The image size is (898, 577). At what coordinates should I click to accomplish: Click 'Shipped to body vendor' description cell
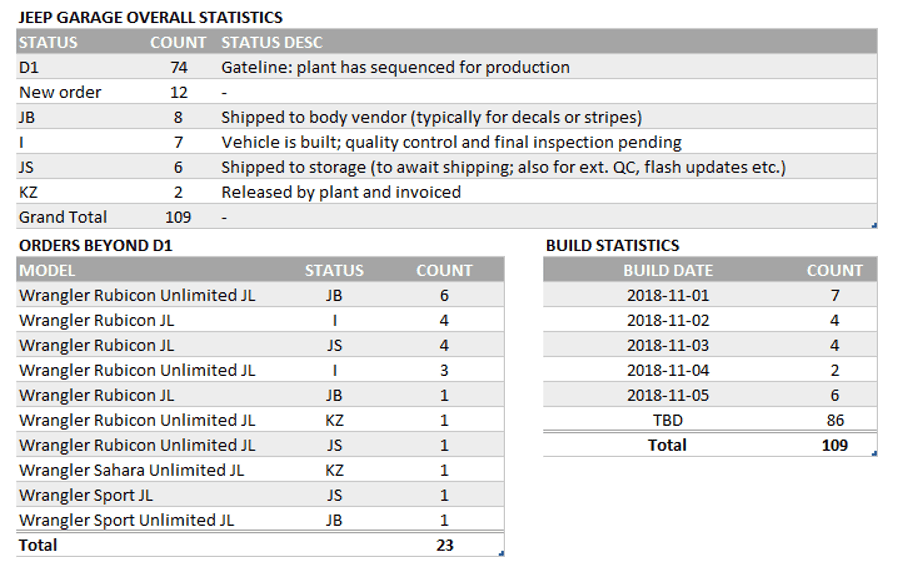coord(431,117)
